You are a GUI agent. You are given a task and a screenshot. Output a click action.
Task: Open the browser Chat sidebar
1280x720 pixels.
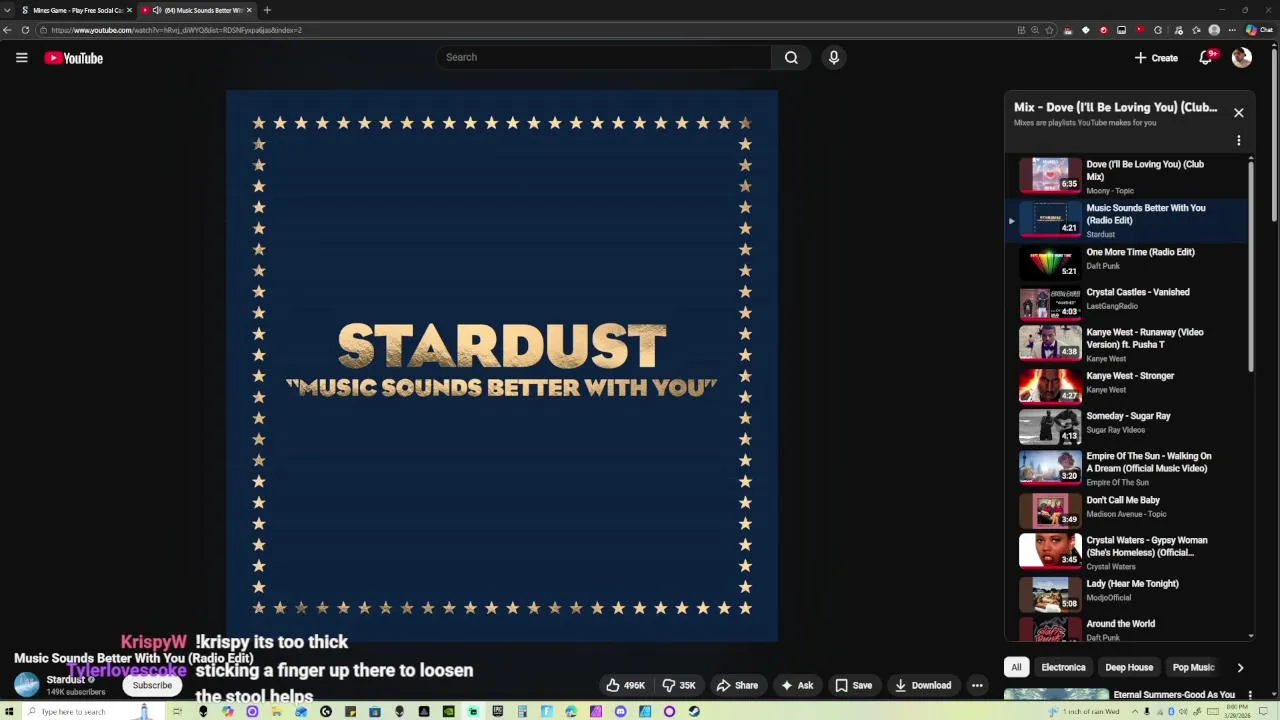coord(1260,30)
